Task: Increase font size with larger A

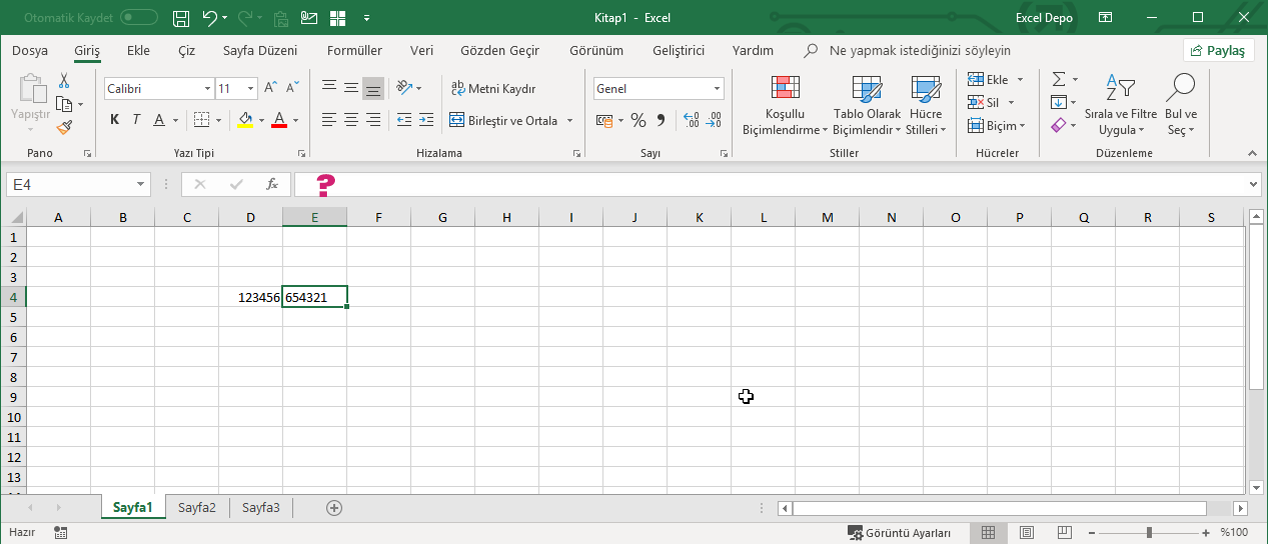Action: 271,88
